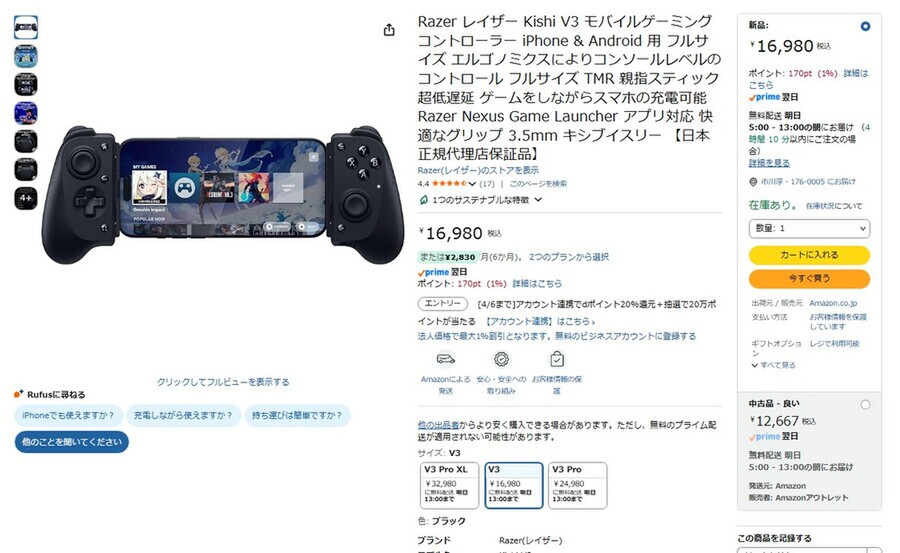This screenshot has width=900, height=553.
Task: Click the Amazon delivery truck icon
Action: click(445, 359)
